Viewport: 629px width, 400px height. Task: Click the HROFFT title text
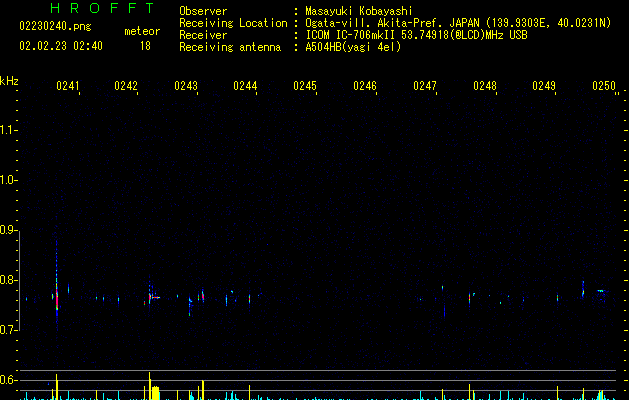click(103, 8)
